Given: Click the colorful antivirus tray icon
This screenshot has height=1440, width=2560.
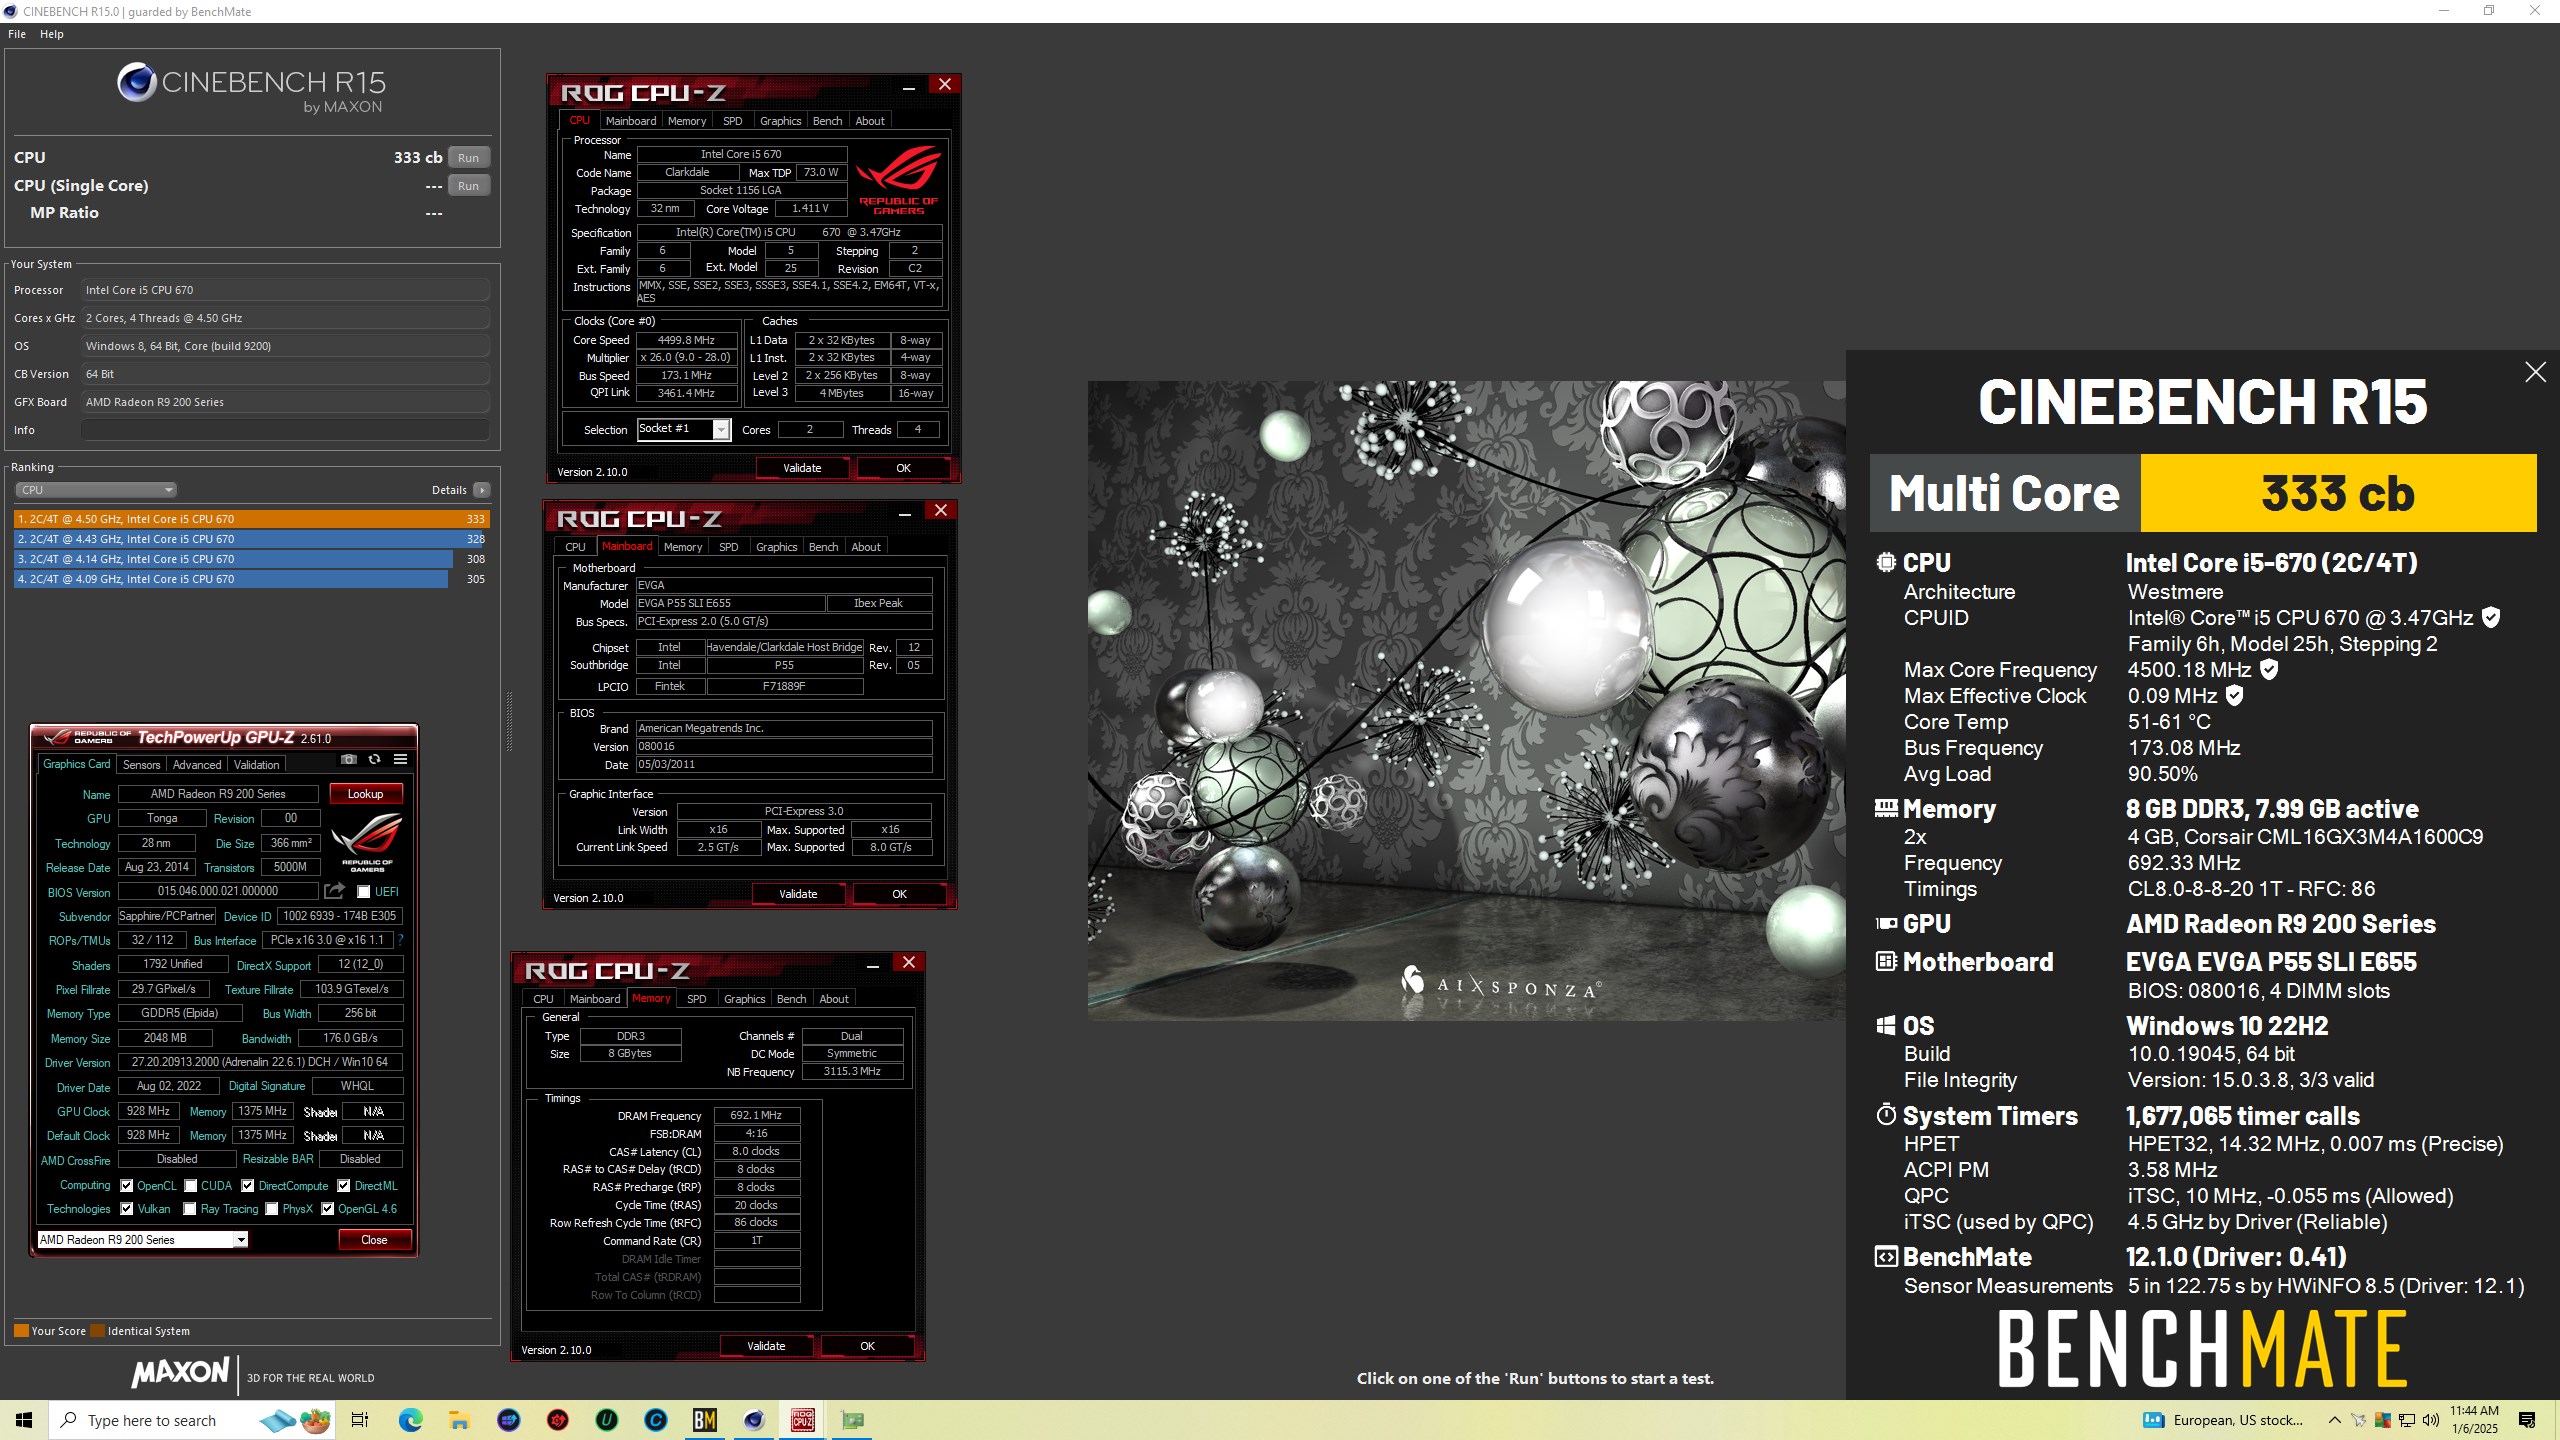Looking at the screenshot, I should click(x=2383, y=1420).
